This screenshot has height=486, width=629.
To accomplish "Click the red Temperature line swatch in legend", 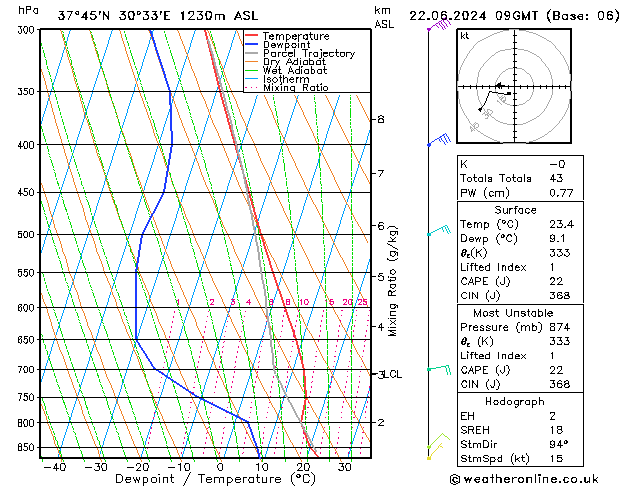I will (x=252, y=36).
